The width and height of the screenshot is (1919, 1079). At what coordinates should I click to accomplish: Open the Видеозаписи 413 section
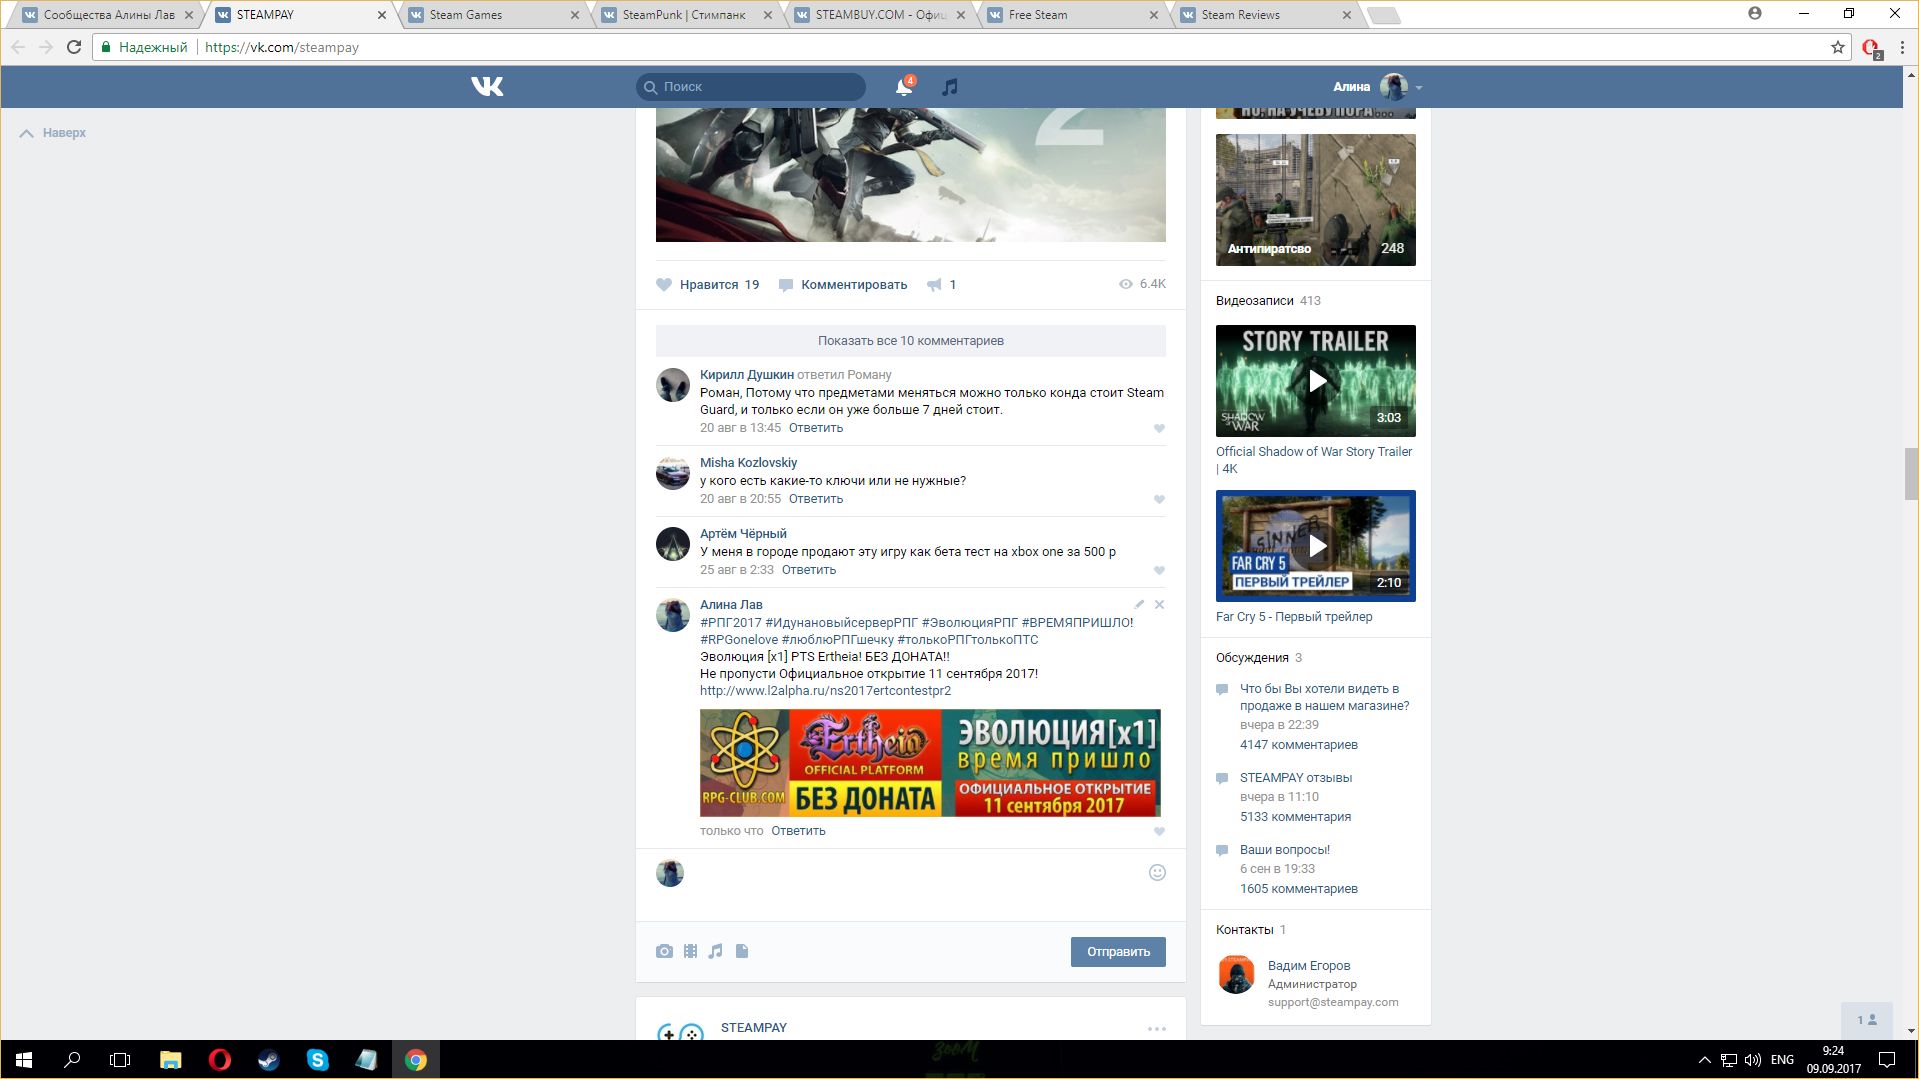(x=1268, y=301)
